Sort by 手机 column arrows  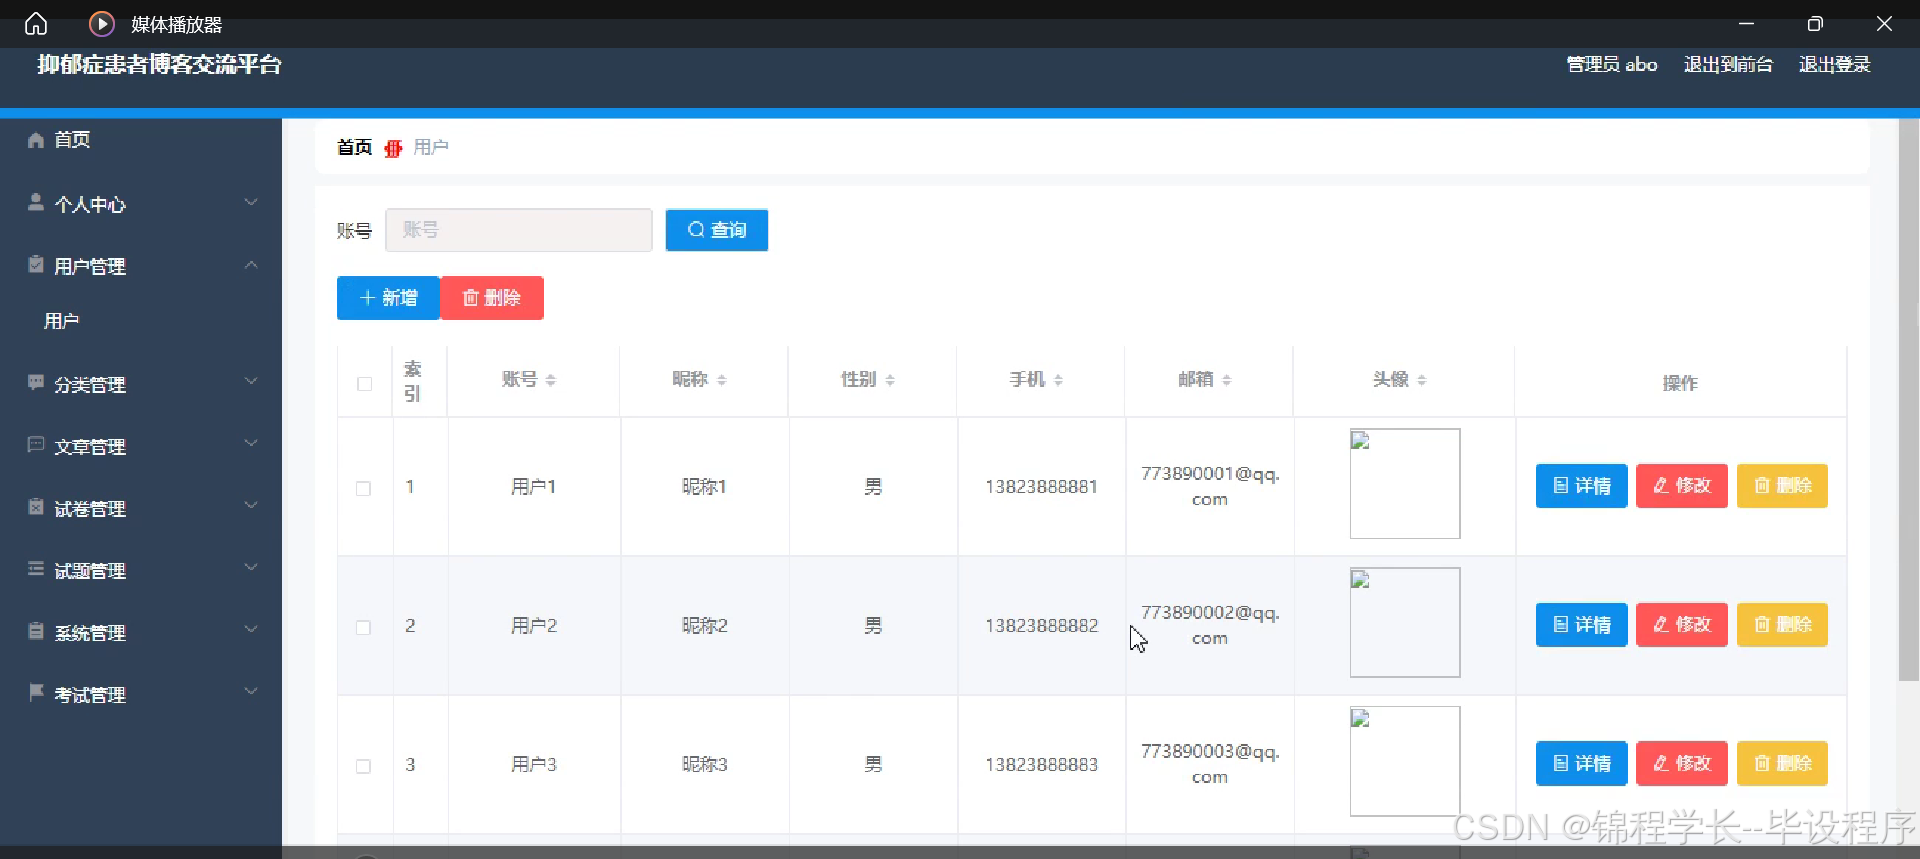(x=1058, y=380)
